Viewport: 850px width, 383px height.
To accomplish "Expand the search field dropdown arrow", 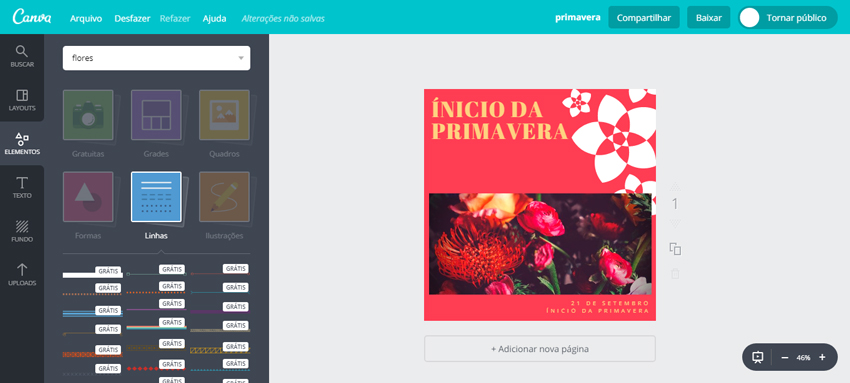I will [x=241, y=58].
